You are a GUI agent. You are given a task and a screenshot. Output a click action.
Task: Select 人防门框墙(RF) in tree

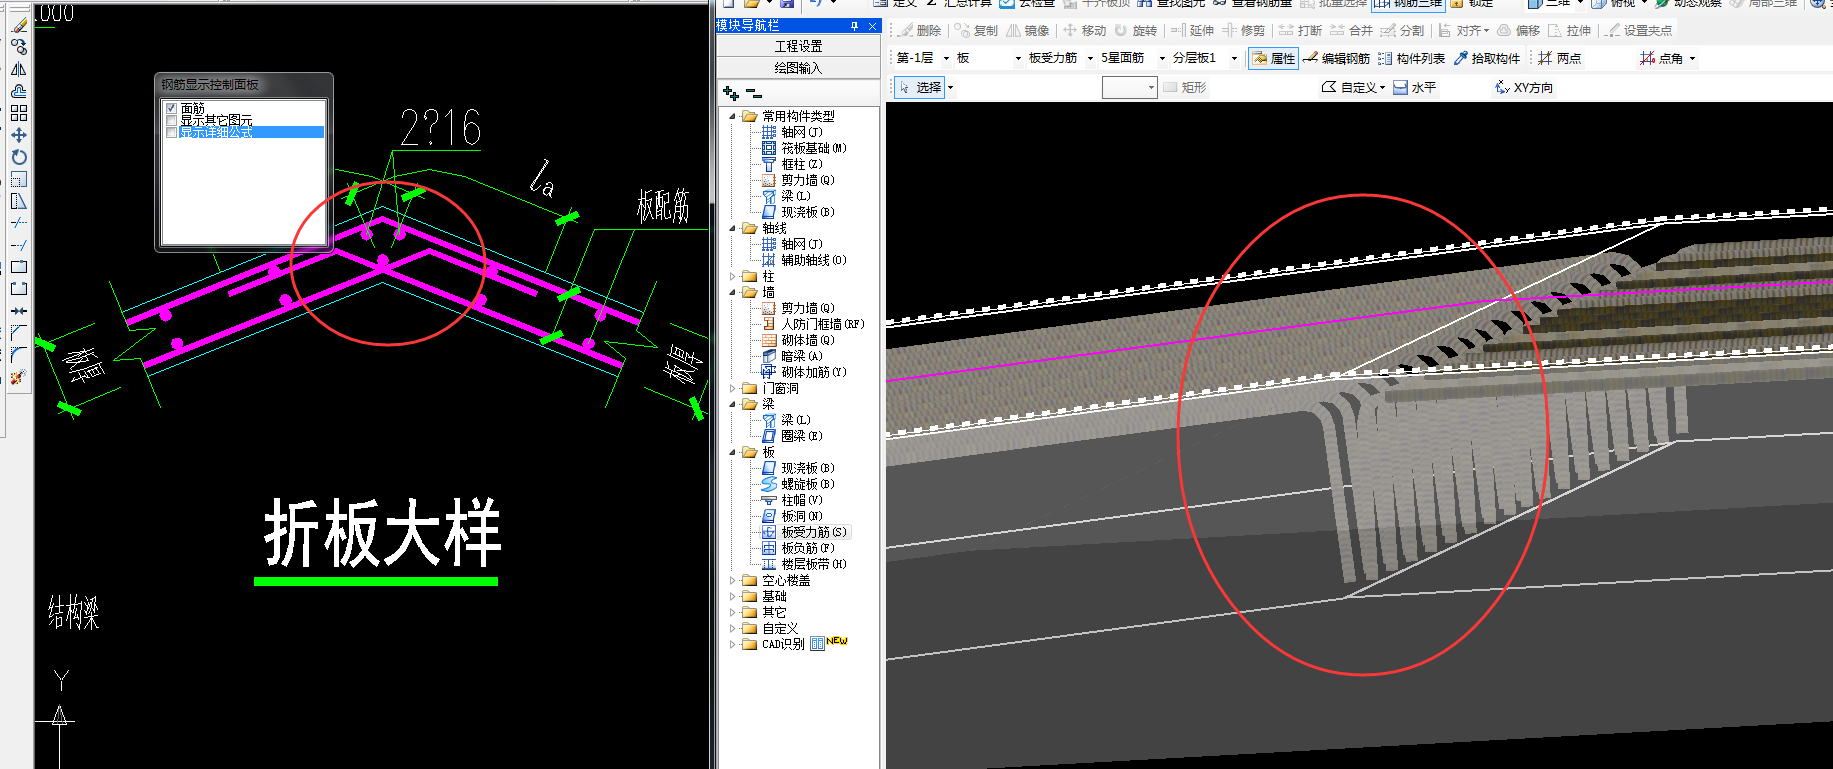pyautogui.click(x=813, y=324)
